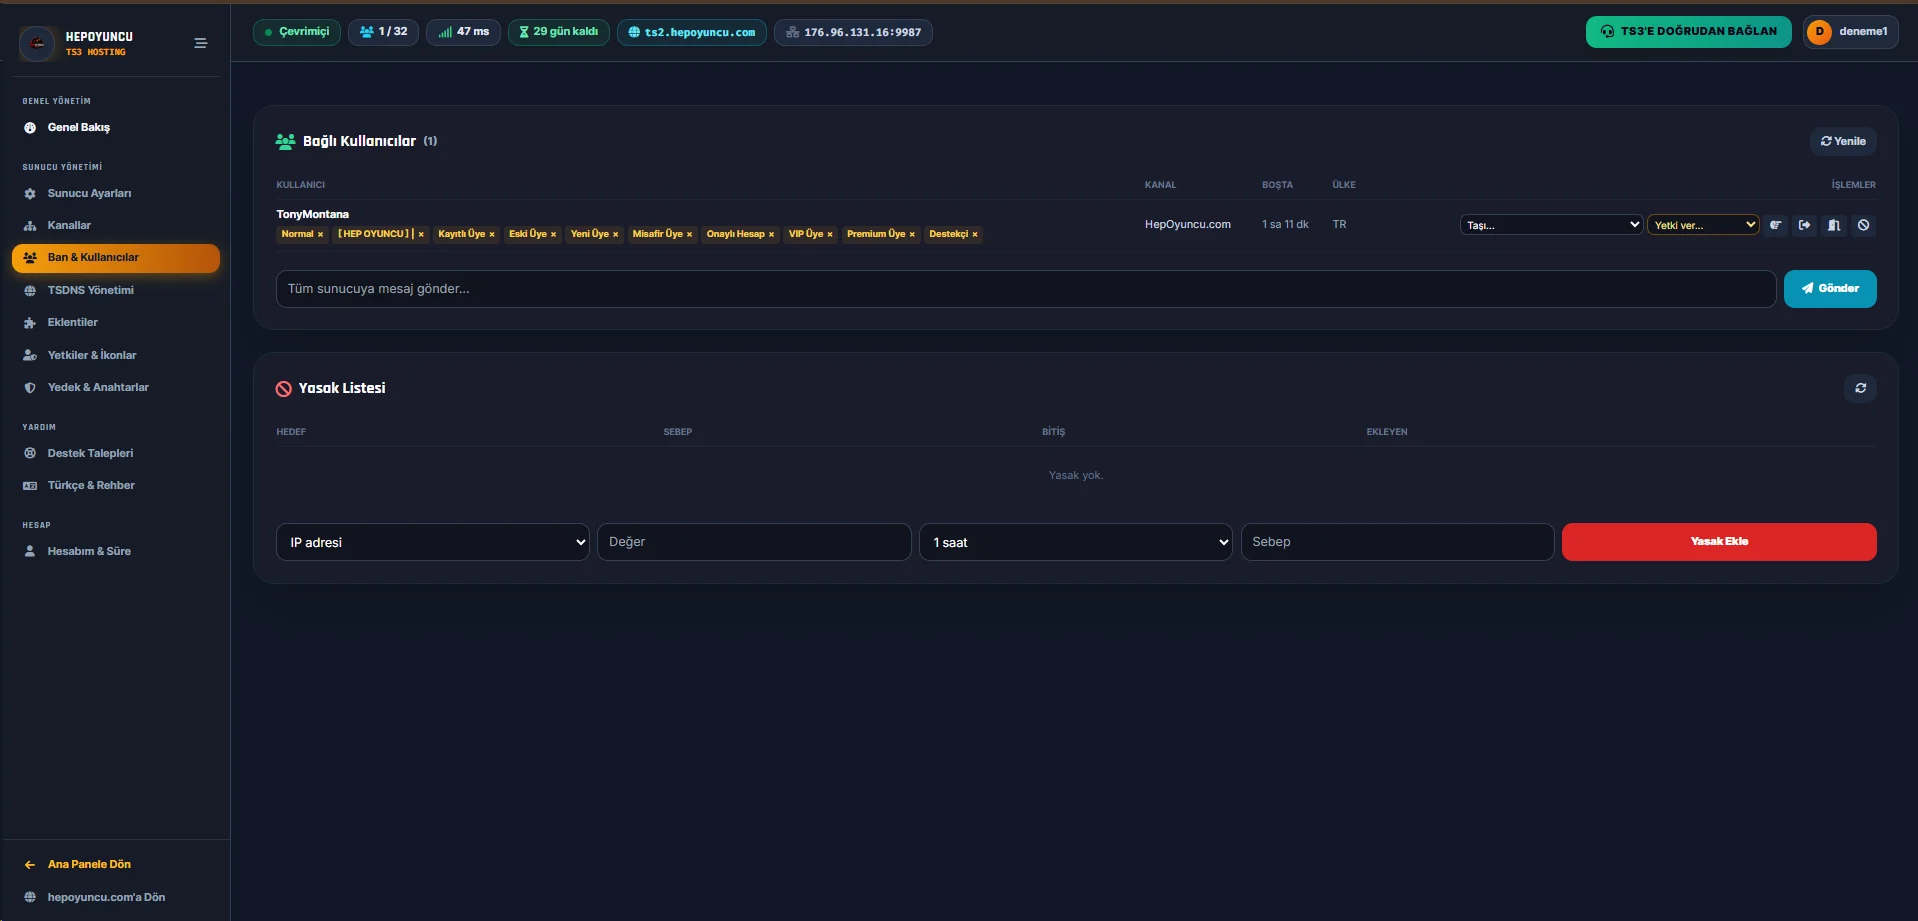Click the orange 'D' user avatar
The image size is (1918, 921).
[x=1819, y=32]
